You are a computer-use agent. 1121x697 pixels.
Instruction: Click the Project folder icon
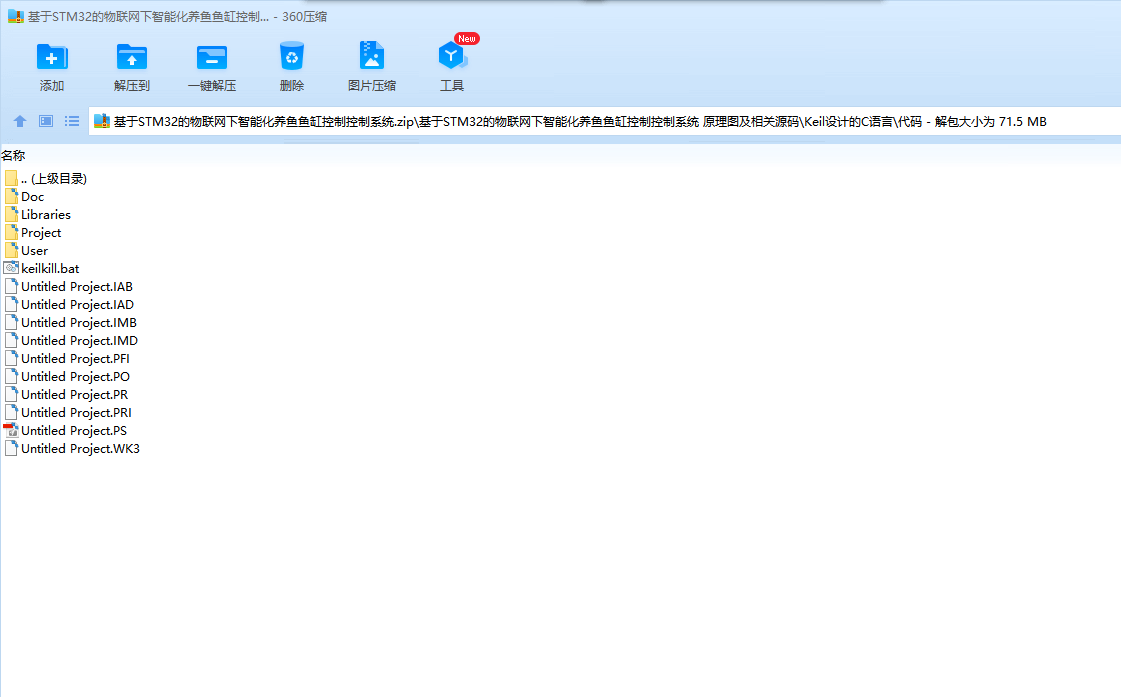pyautogui.click(x=11, y=232)
